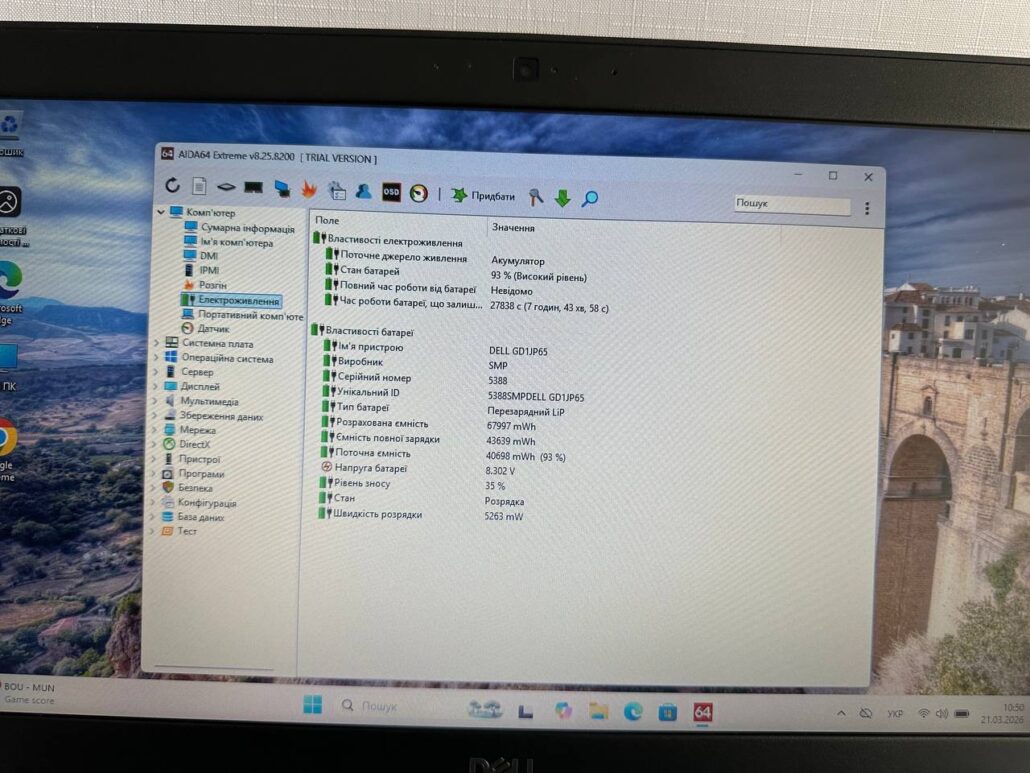Screen dimensions: 1030x773
Task: Click the green download arrow icon
Action: [x=562, y=198]
